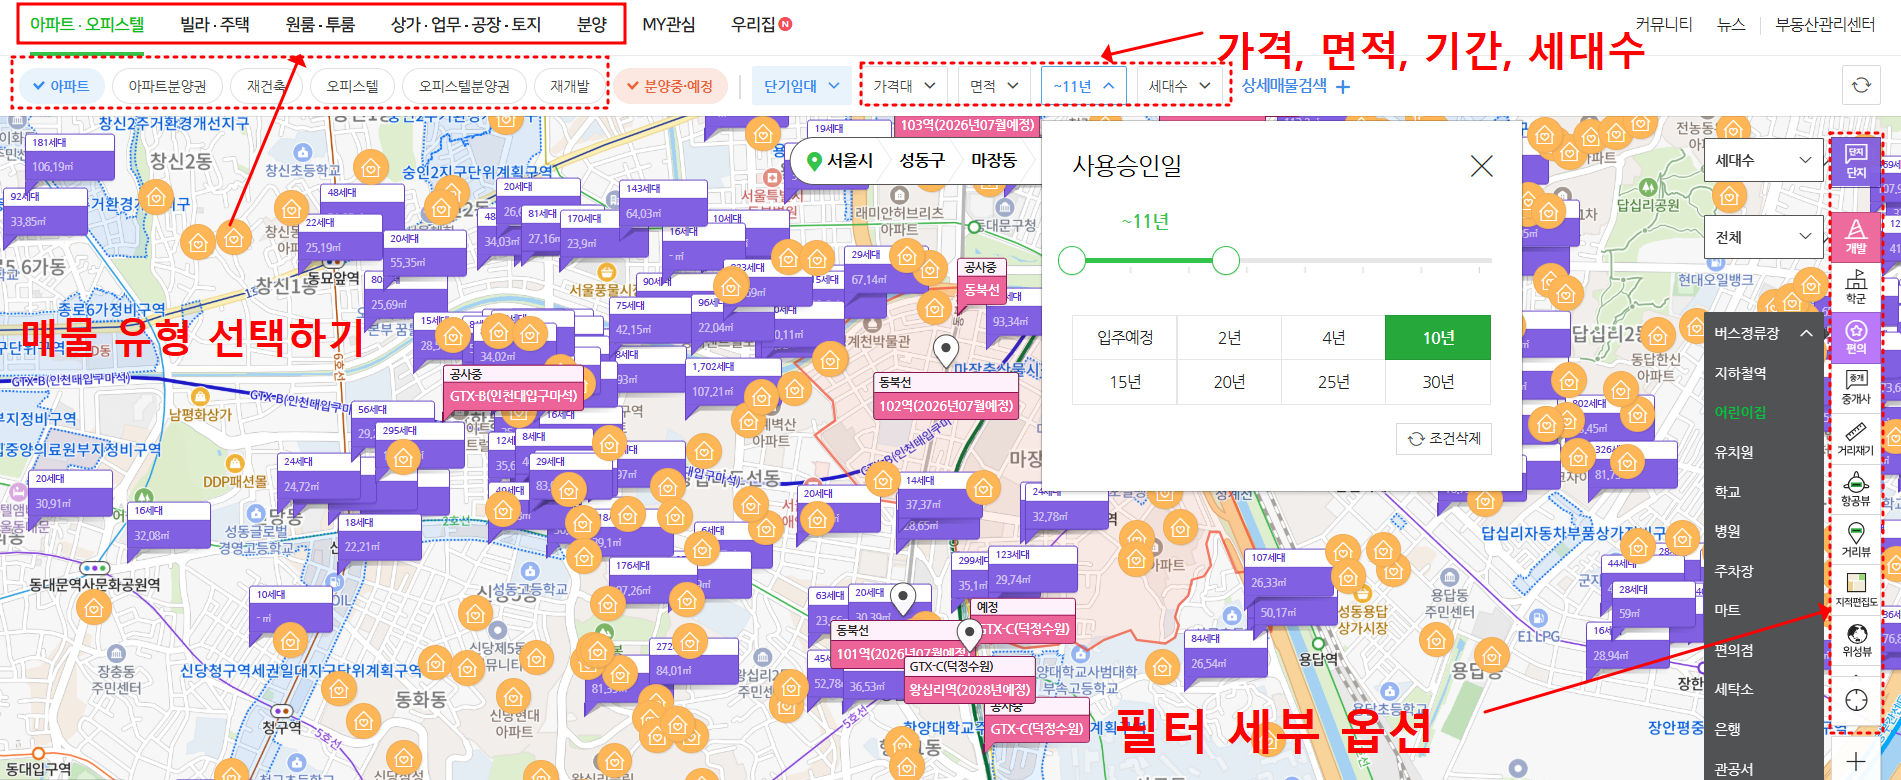Toggle the 단지 complex map layer icon
Image resolution: width=1901 pixels, height=780 pixels.
(x=1856, y=161)
